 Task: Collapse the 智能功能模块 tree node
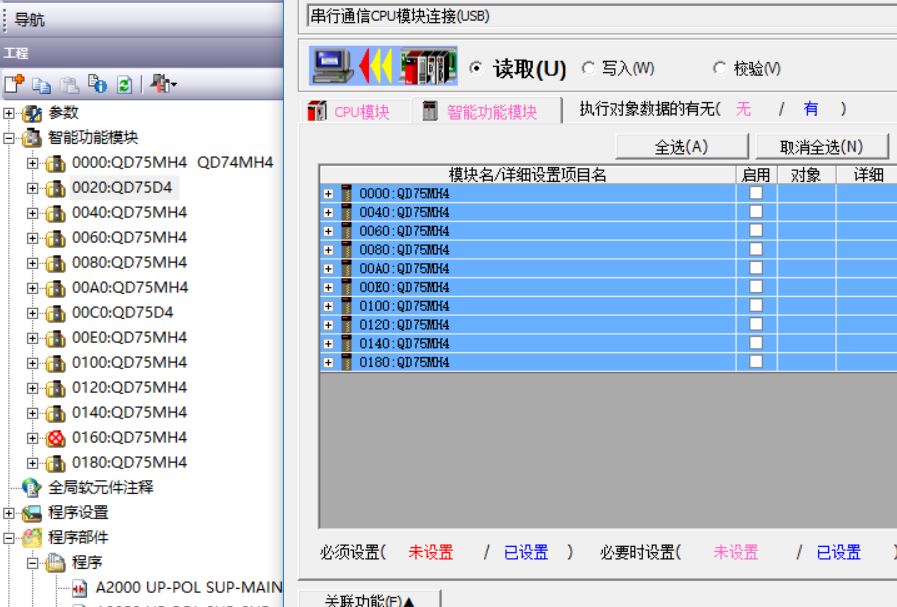point(9,138)
